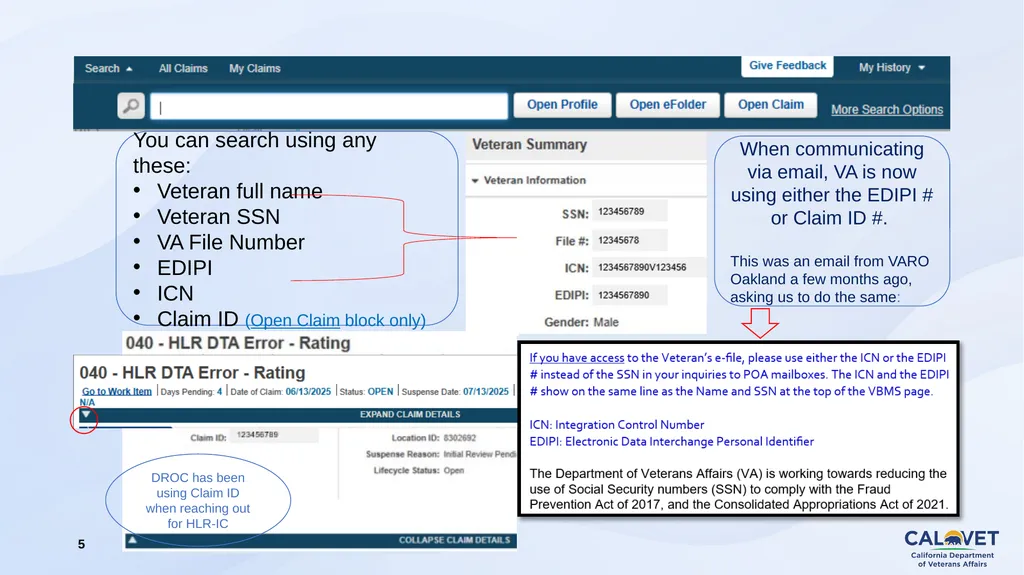The width and height of the screenshot is (1024, 575).
Task: Open My History dropdown
Action: (x=891, y=67)
